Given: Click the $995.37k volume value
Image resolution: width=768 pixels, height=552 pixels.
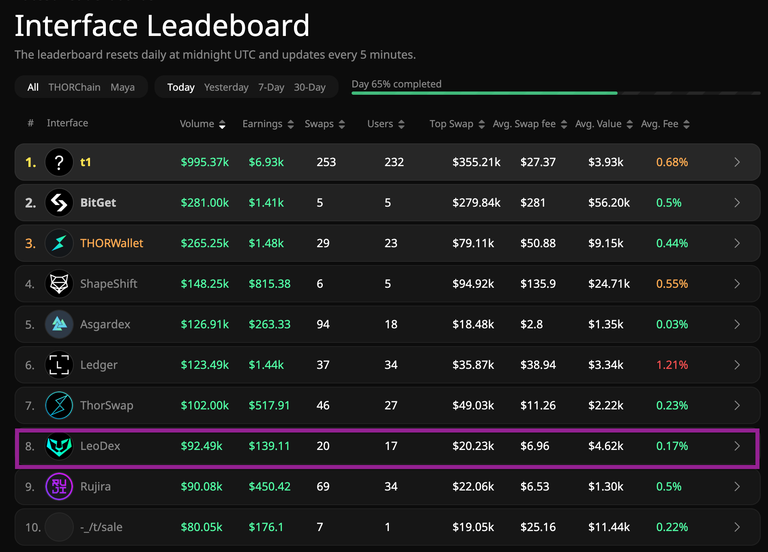Looking at the screenshot, I should click(205, 162).
